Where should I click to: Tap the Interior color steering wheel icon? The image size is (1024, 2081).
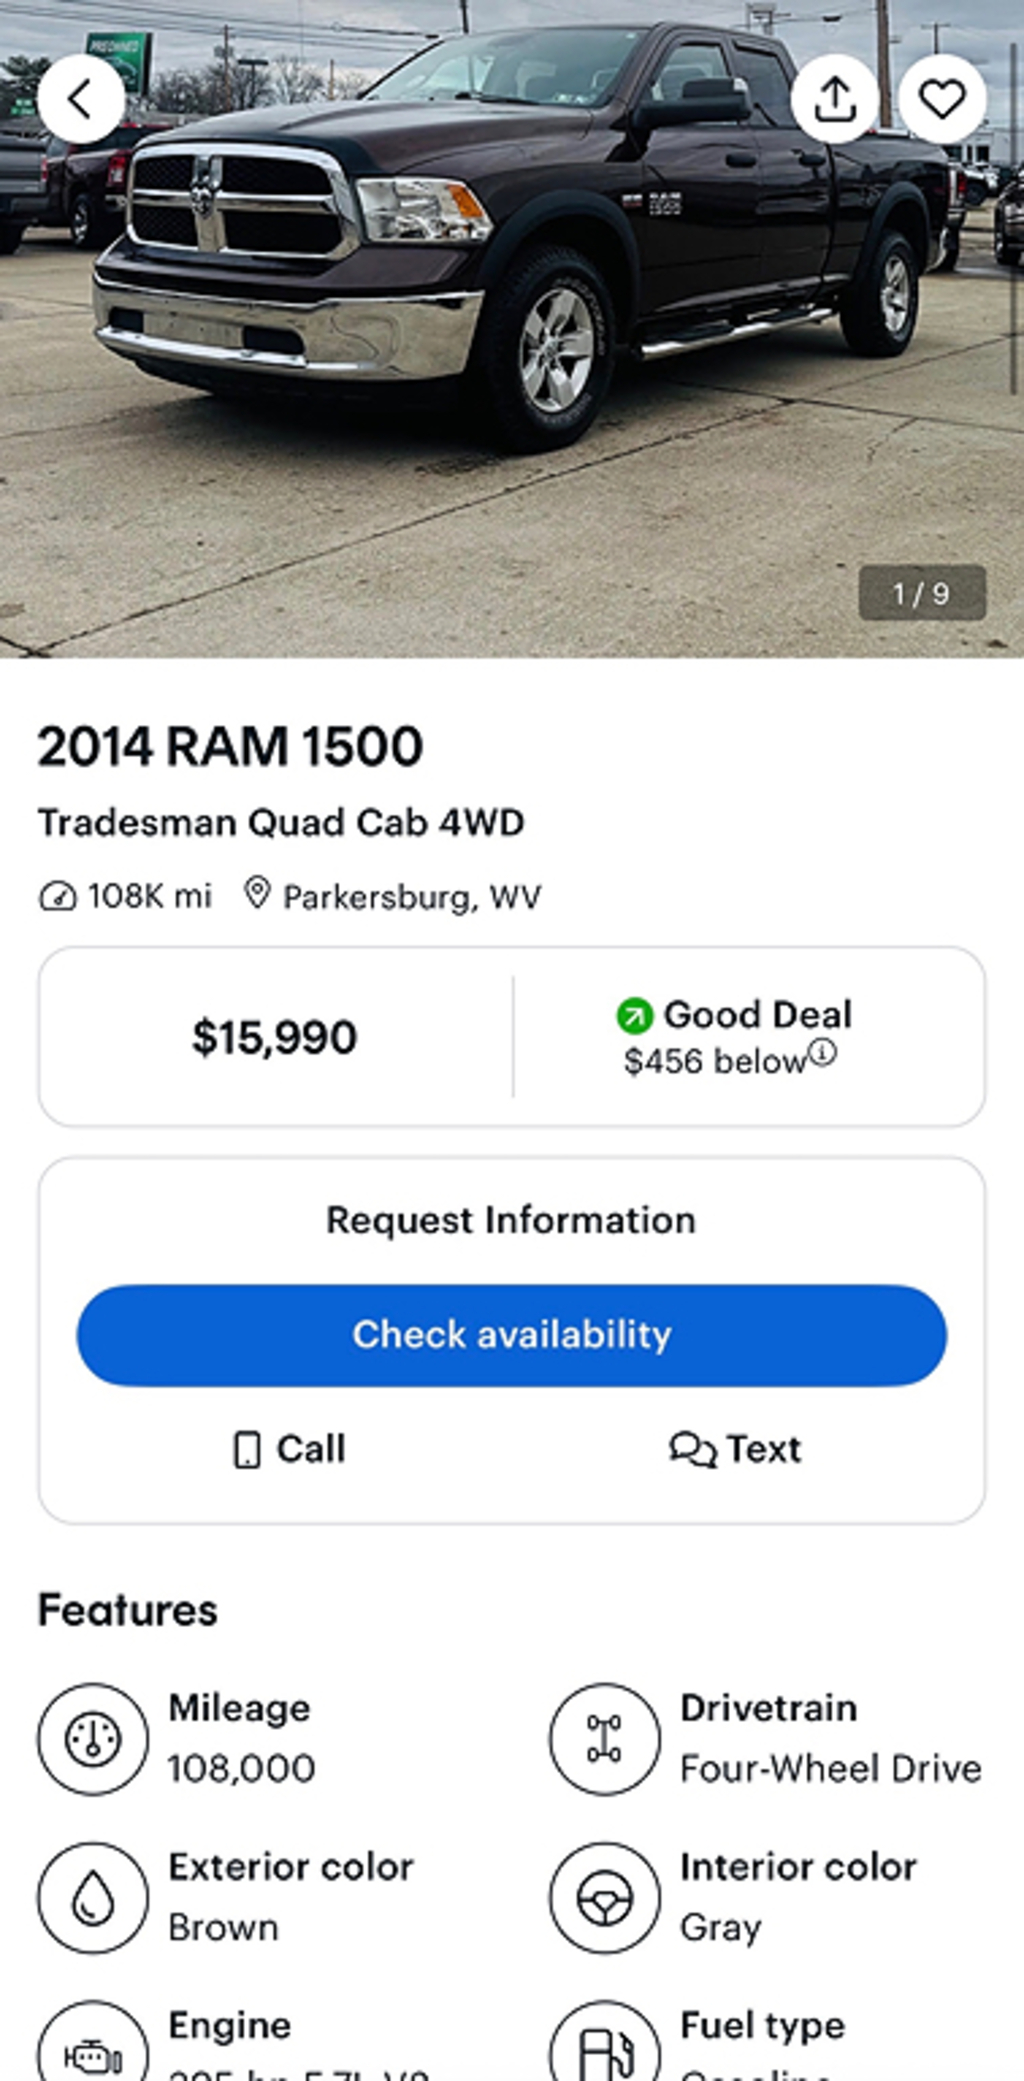(604, 1897)
